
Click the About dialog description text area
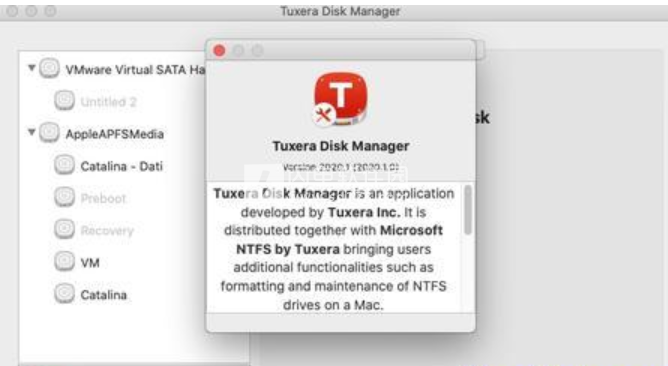pos(334,249)
